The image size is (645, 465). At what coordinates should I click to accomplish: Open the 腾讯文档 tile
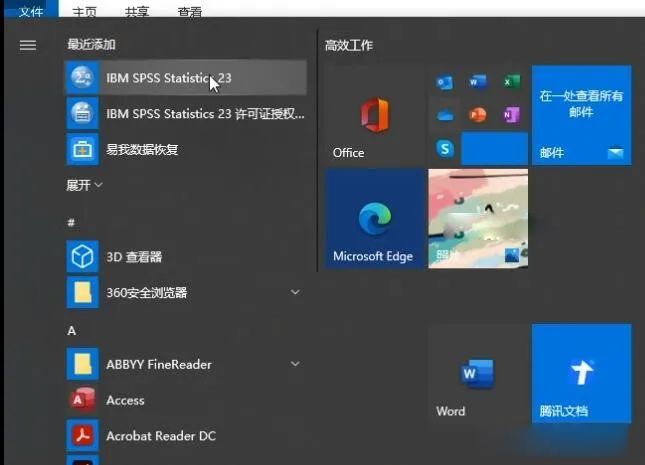tap(581, 374)
